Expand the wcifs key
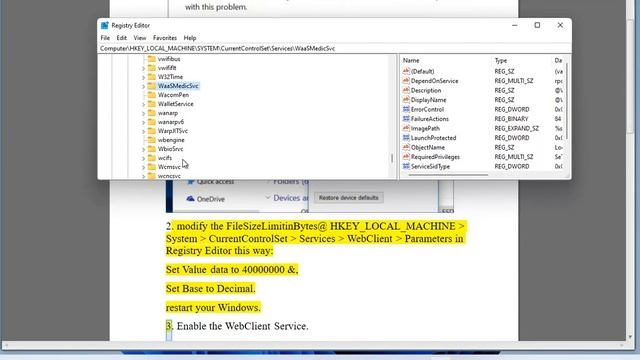This screenshot has width=640, height=360. [143, 158]
